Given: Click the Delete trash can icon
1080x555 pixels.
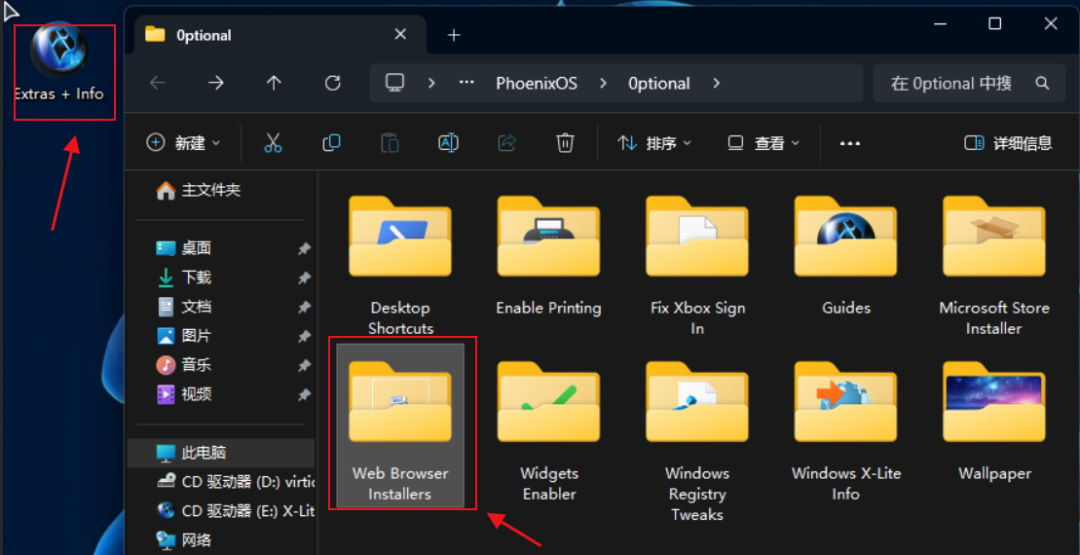Looking at the screenshot, I should coord(565,143).
